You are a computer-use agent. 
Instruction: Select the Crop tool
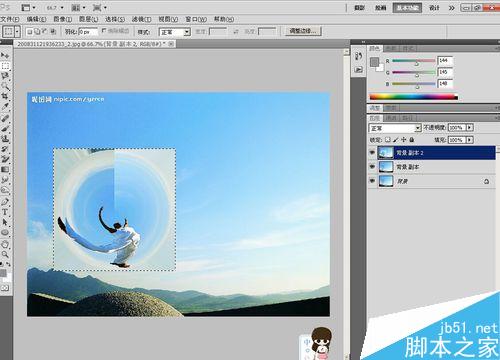[x=5, y=96]
